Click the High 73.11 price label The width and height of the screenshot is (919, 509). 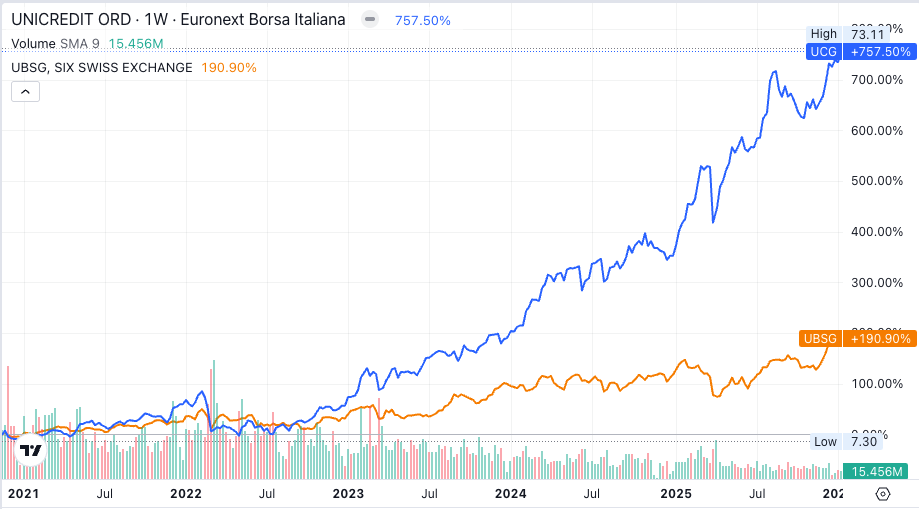pos(845,34)
